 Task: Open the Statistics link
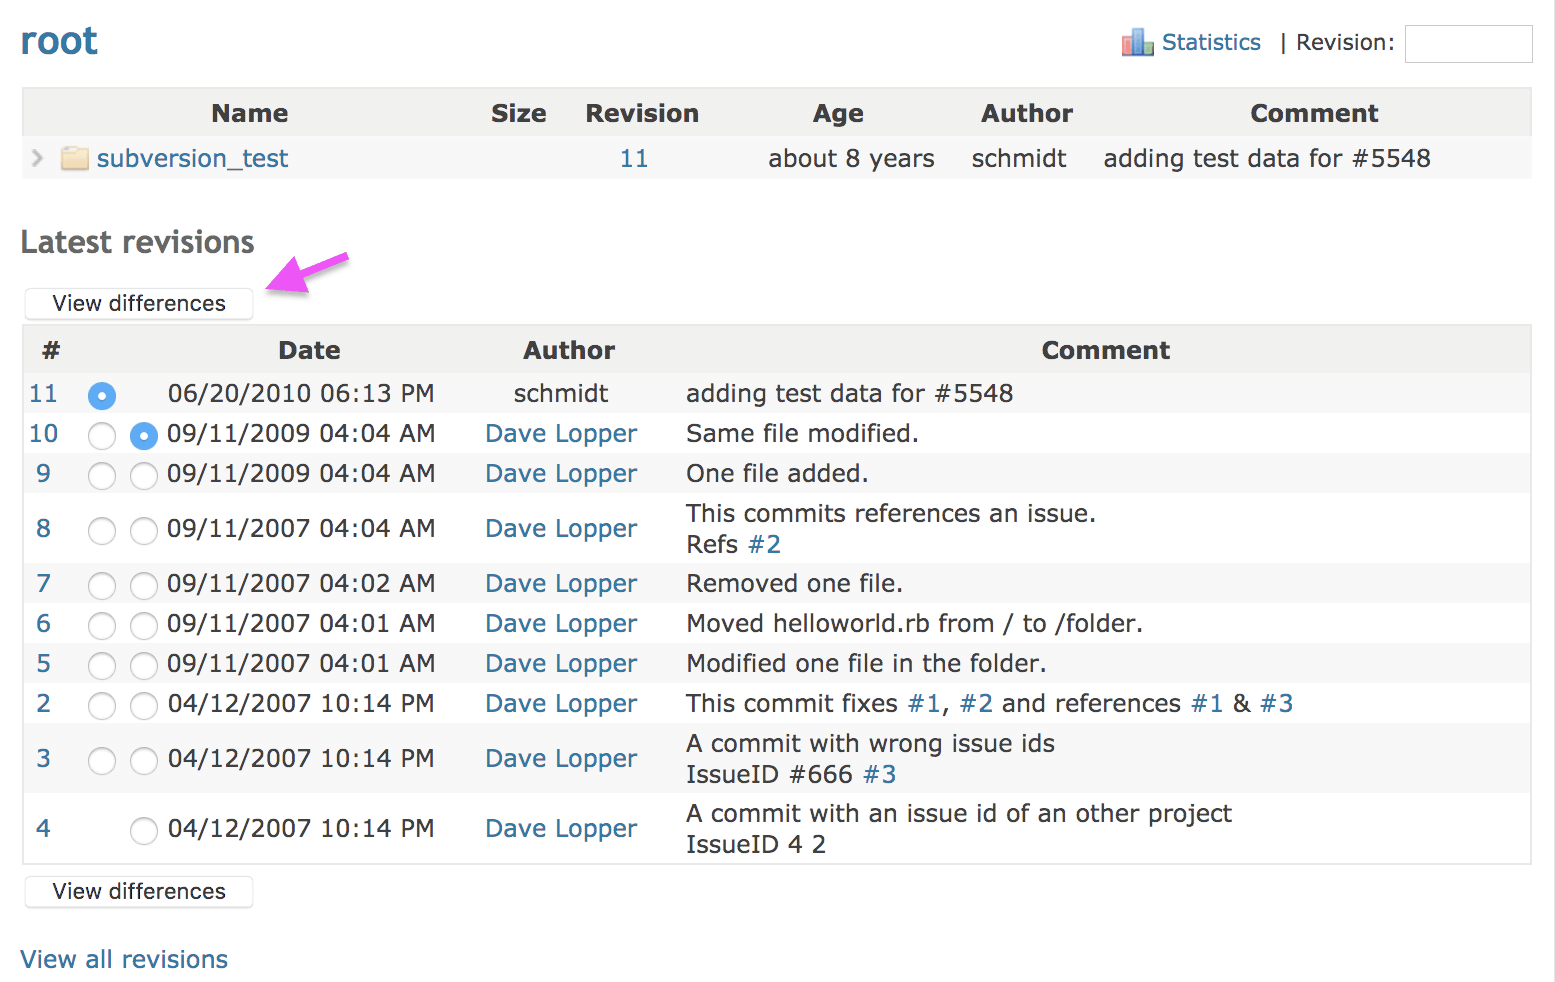(1211, 42)
